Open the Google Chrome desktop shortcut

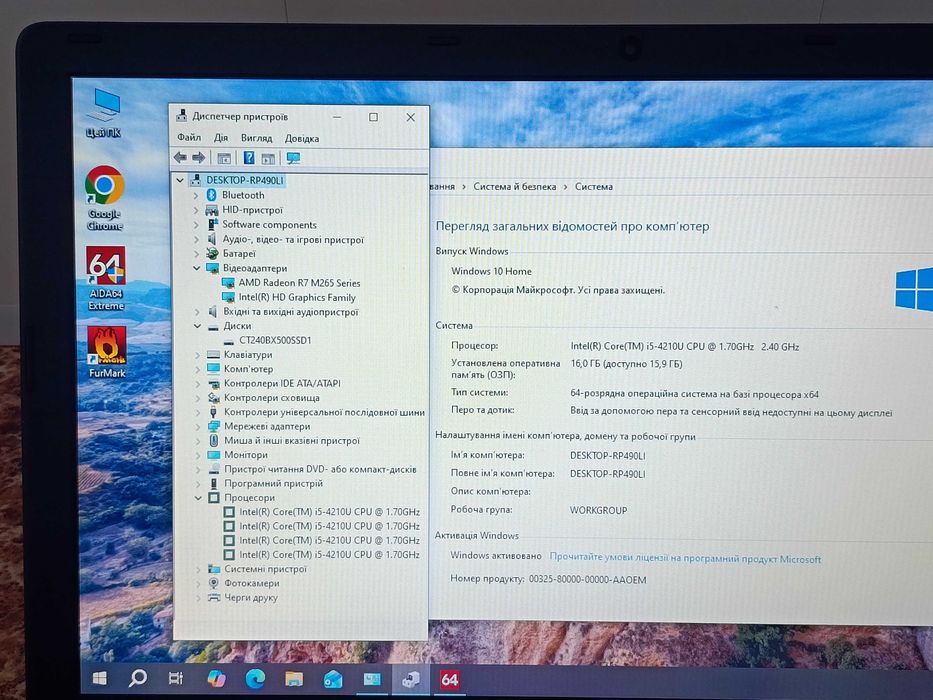point(105,198)
